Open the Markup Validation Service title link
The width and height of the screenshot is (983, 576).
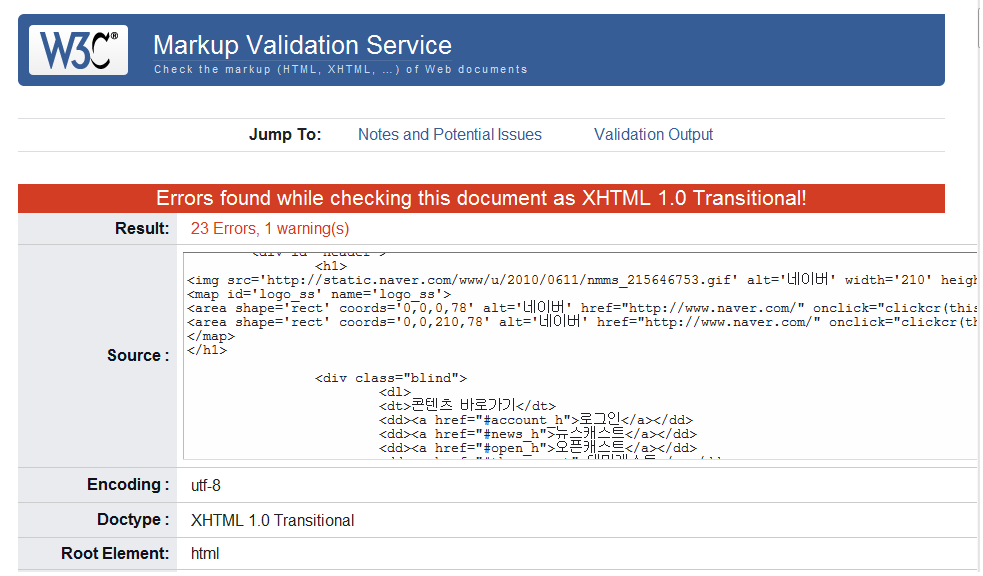pos(302,45)
